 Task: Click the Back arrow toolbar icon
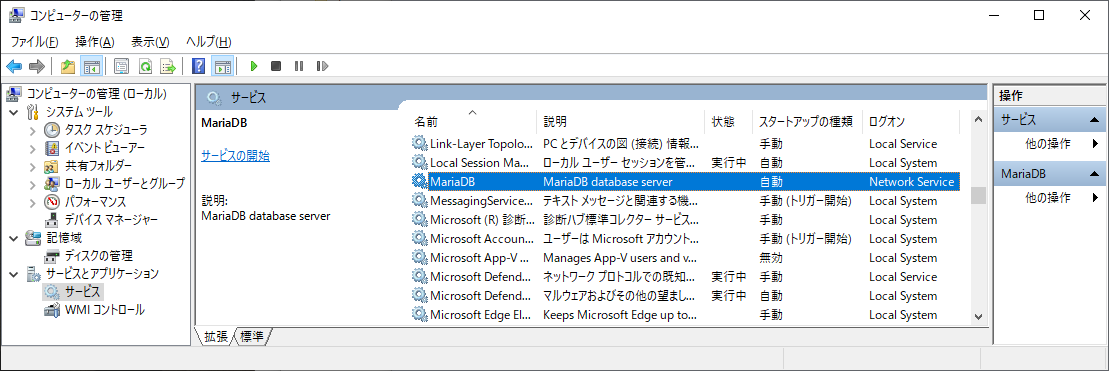click(x=14, y=66)
